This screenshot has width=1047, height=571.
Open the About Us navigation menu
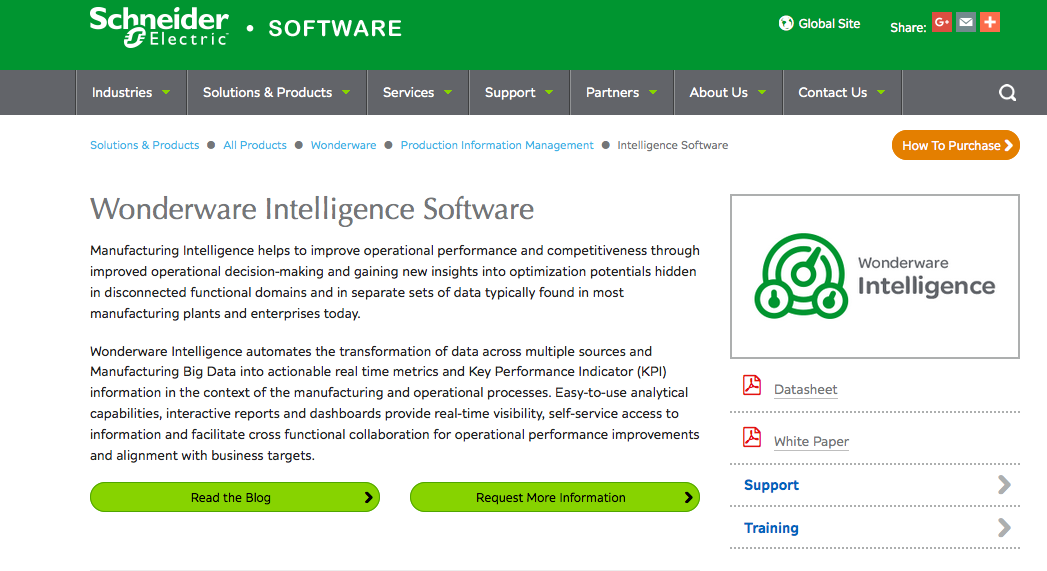[x=727, y=93]
